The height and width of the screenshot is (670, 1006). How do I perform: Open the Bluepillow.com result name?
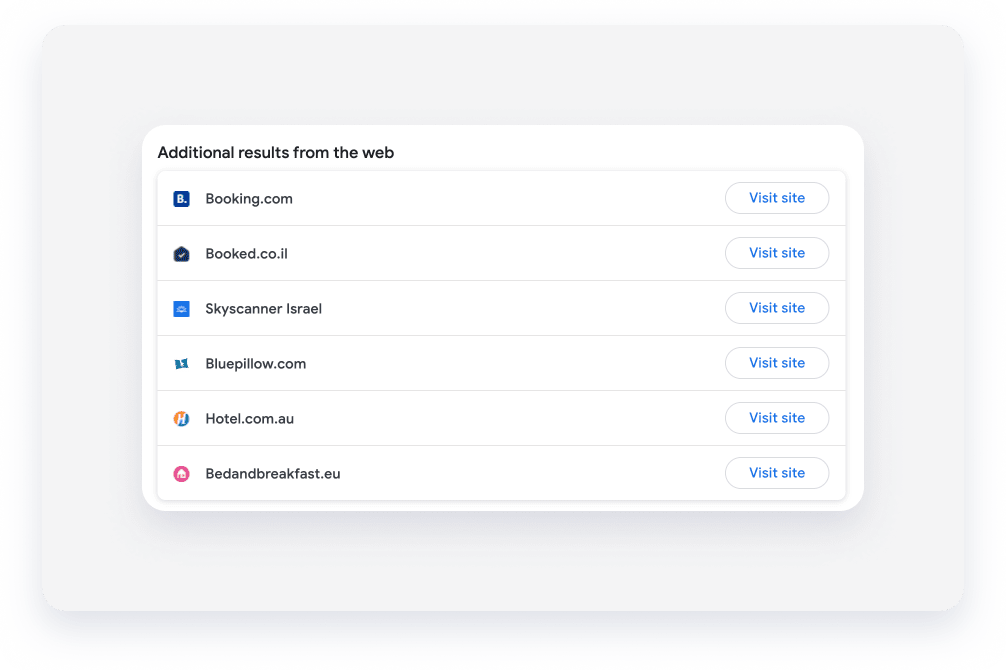255,364
